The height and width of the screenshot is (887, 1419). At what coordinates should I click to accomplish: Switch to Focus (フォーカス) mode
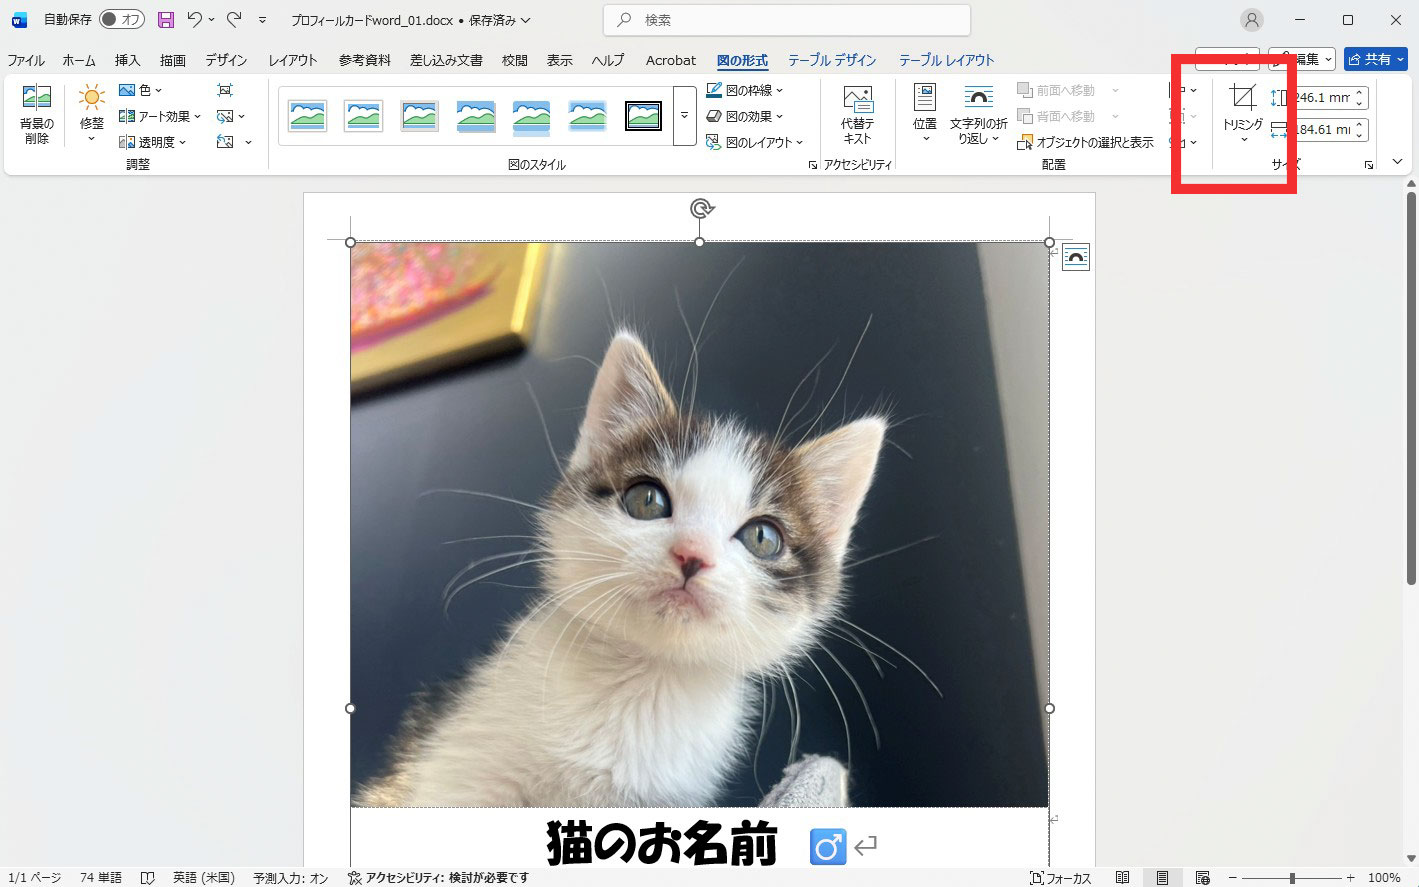[1060, 878]
